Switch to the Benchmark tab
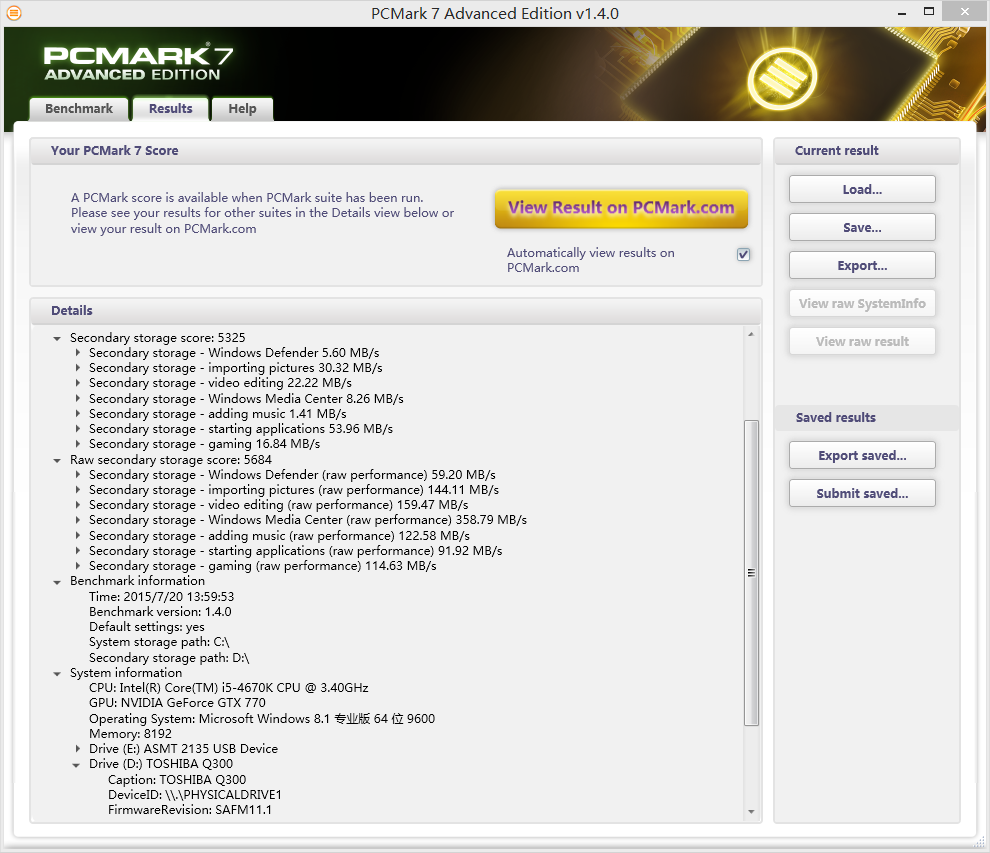 point(79,109)
